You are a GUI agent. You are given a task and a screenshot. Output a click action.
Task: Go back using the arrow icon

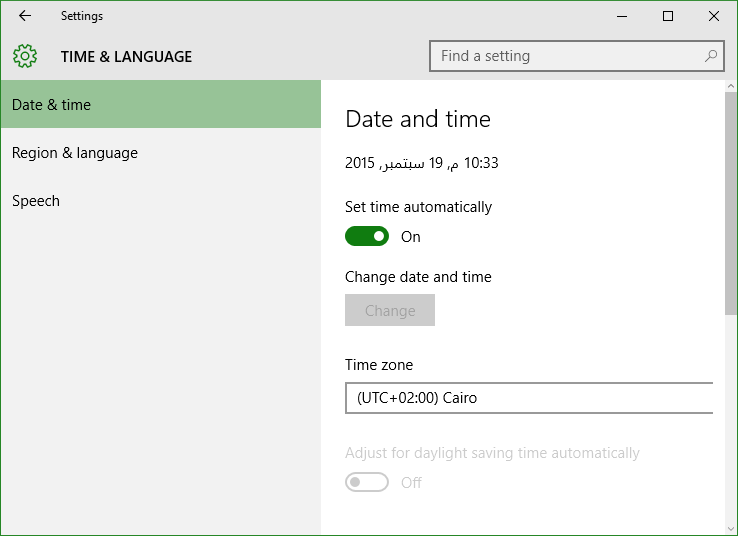point(24,16)
